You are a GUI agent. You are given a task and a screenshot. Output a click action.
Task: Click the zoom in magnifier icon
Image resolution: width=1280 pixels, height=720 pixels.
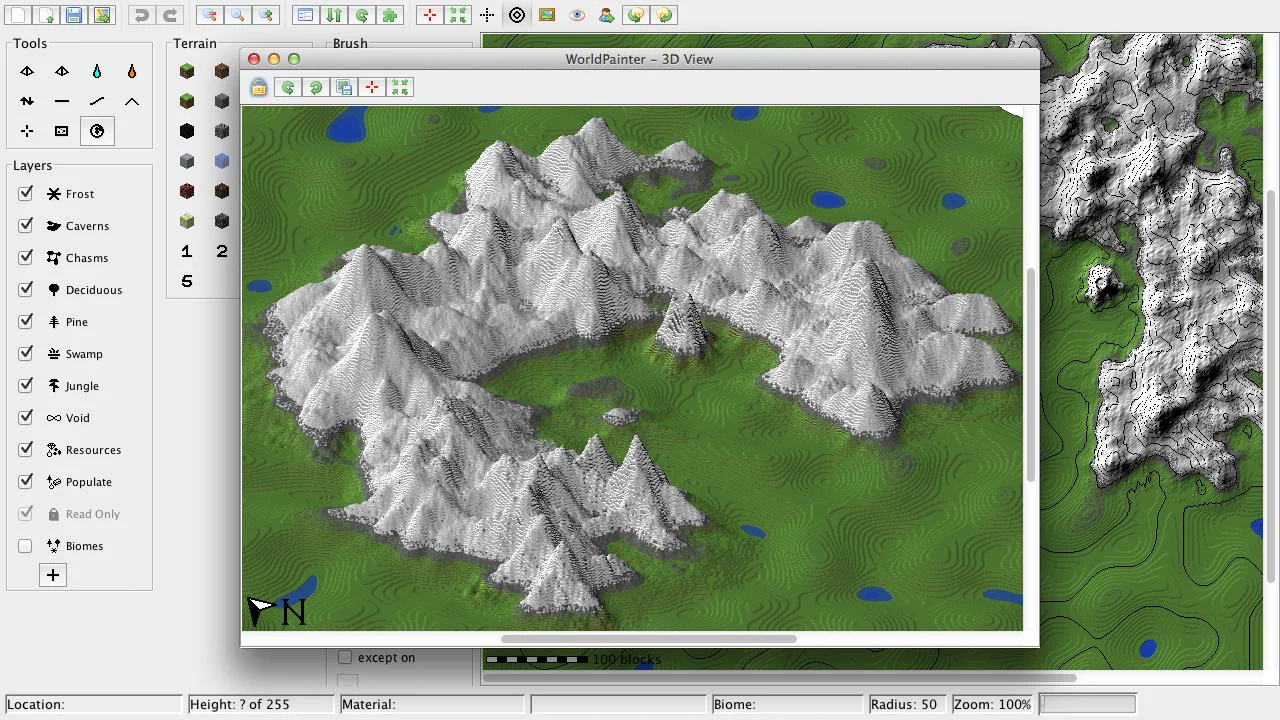[x=265, y=15]
